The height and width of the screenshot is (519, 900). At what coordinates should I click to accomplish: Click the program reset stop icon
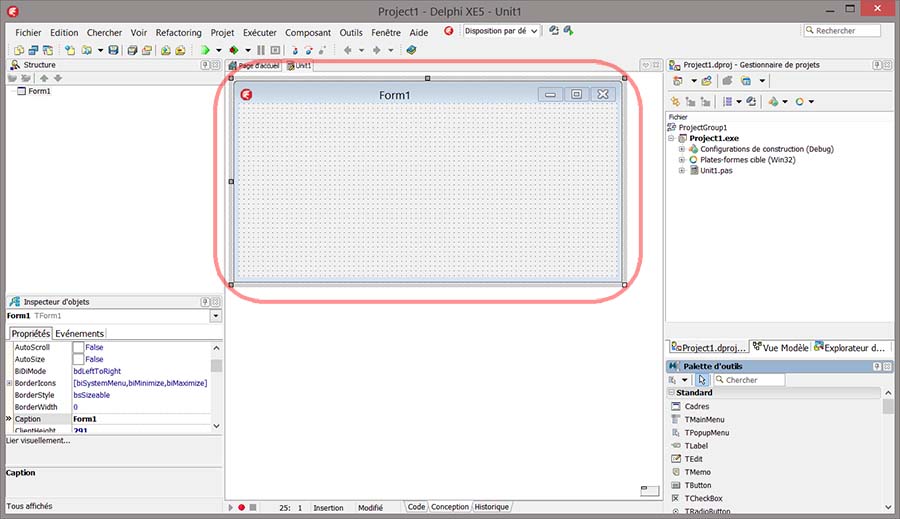(276, 50)
